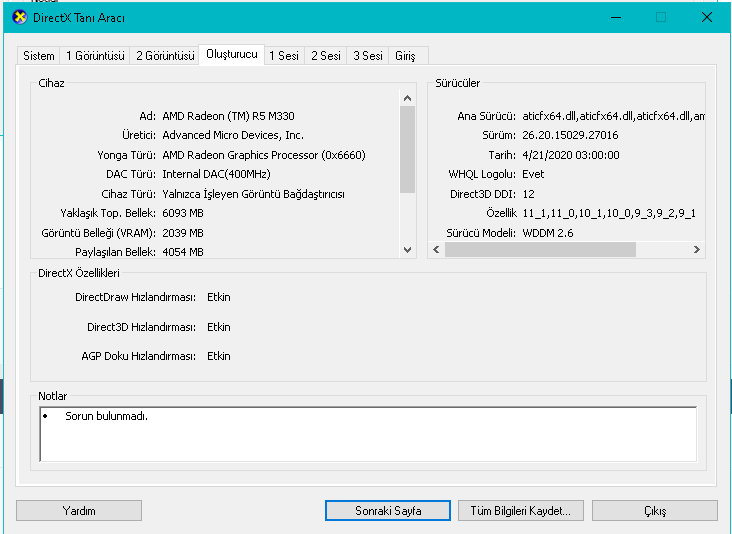Open the 2 Görüntüsü tab

point(165,56)
